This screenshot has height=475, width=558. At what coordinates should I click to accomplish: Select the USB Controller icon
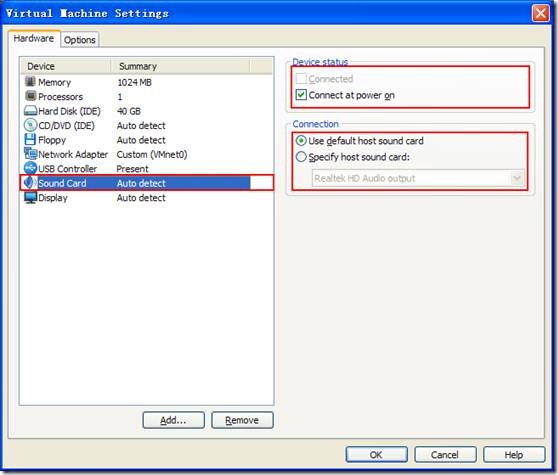click(30, 168)
